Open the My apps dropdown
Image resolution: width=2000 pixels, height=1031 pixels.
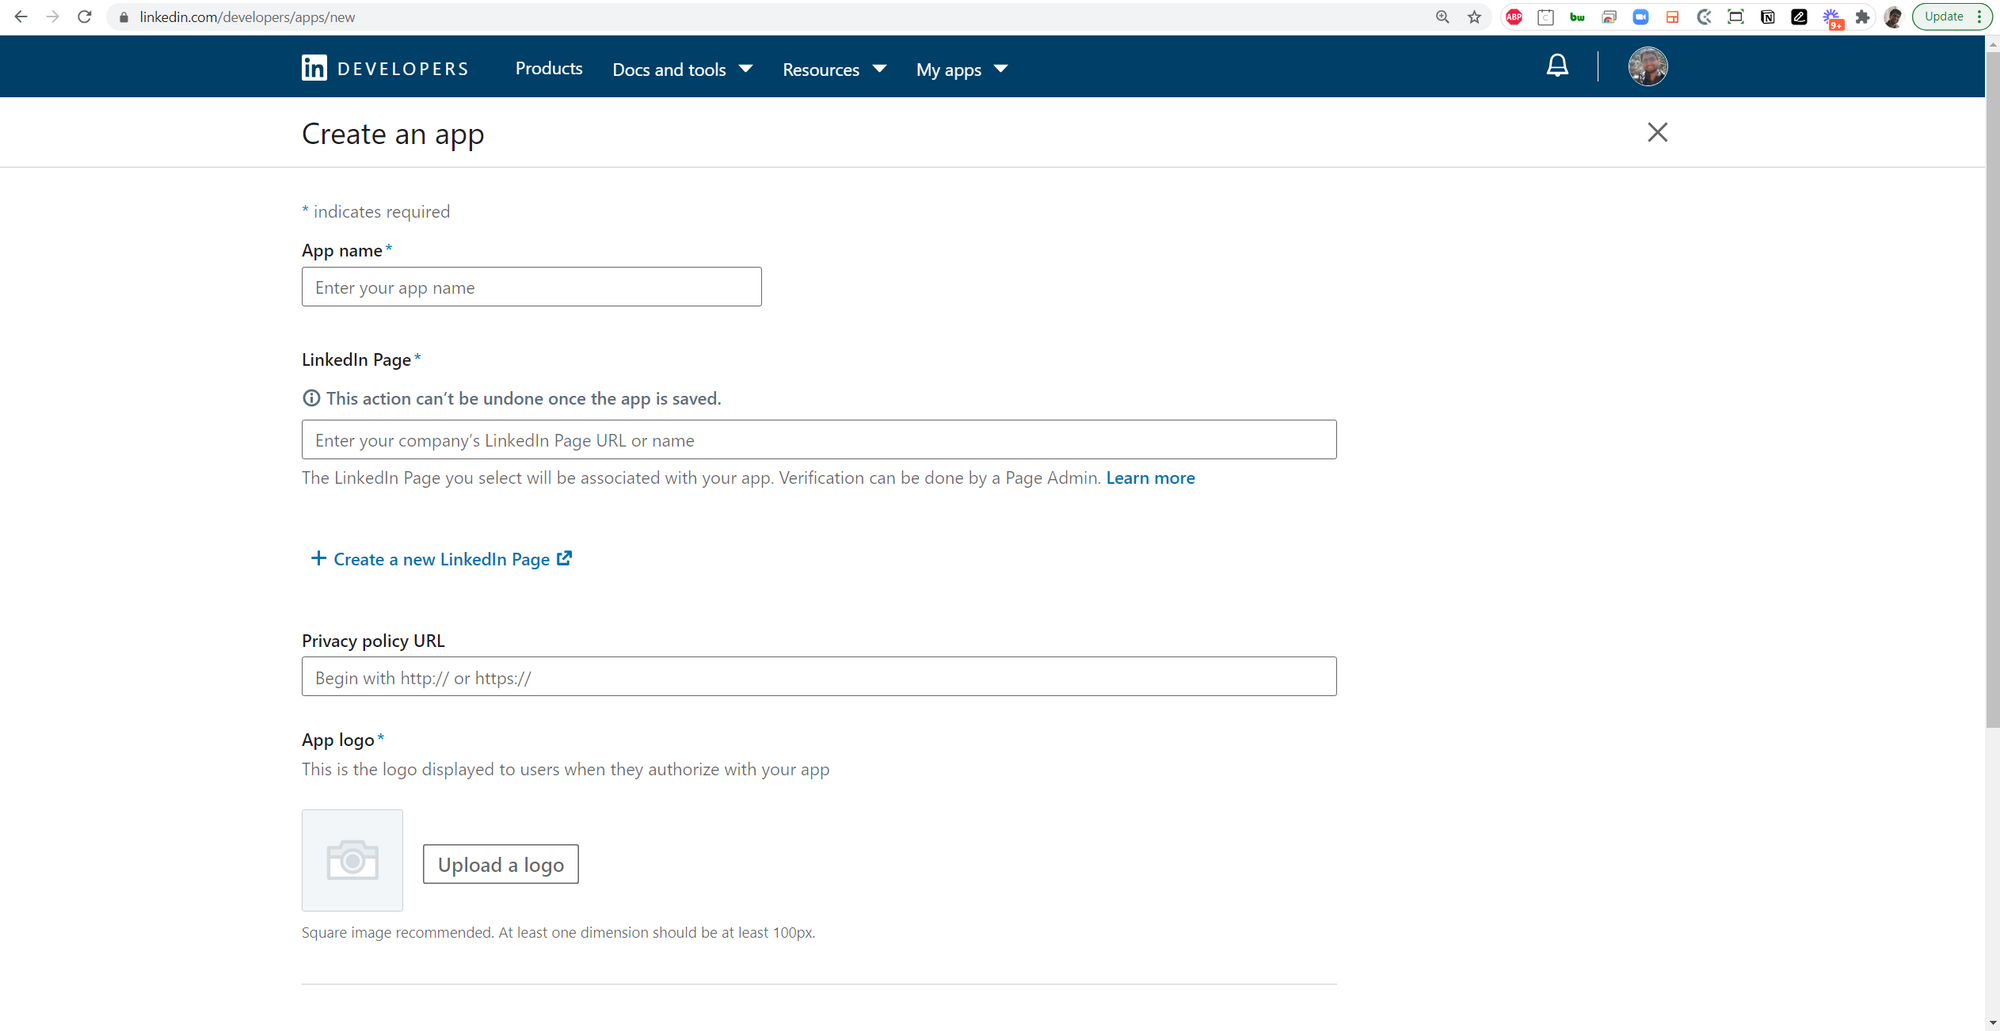coord(961,69)
